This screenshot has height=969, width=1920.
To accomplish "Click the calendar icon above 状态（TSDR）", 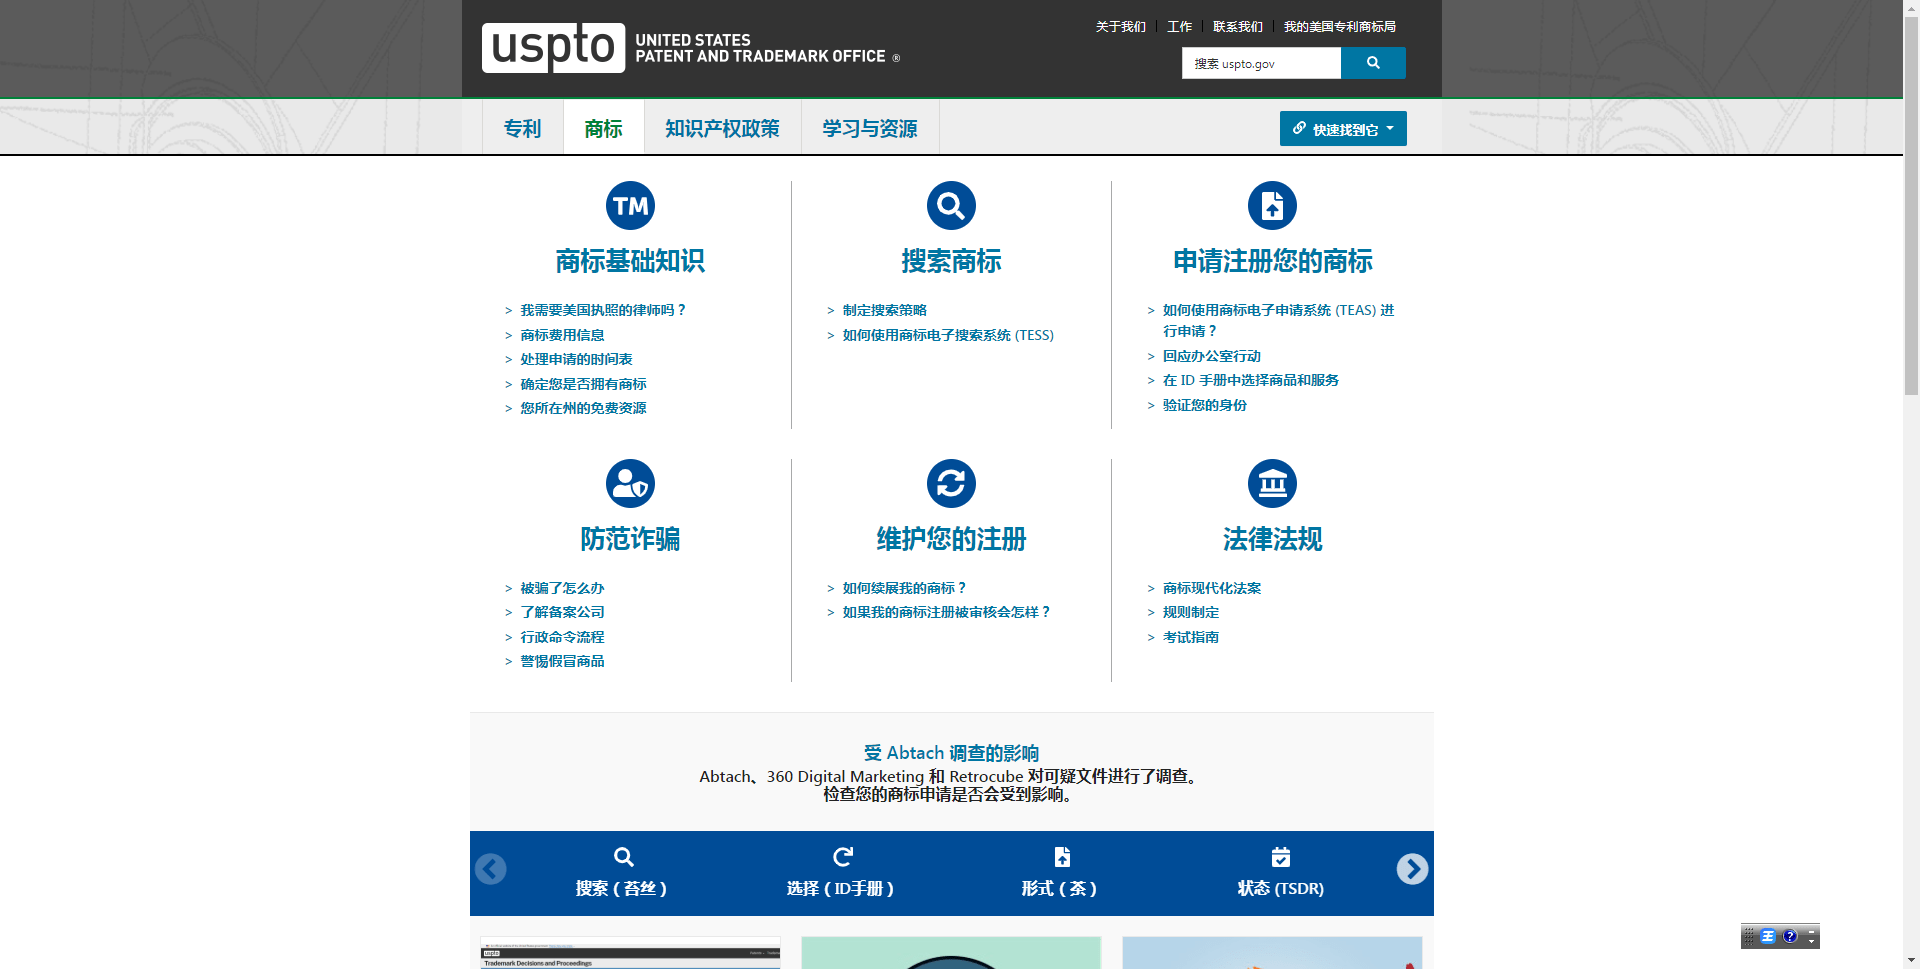I will pyautogui.click(x=1281, y=857).
